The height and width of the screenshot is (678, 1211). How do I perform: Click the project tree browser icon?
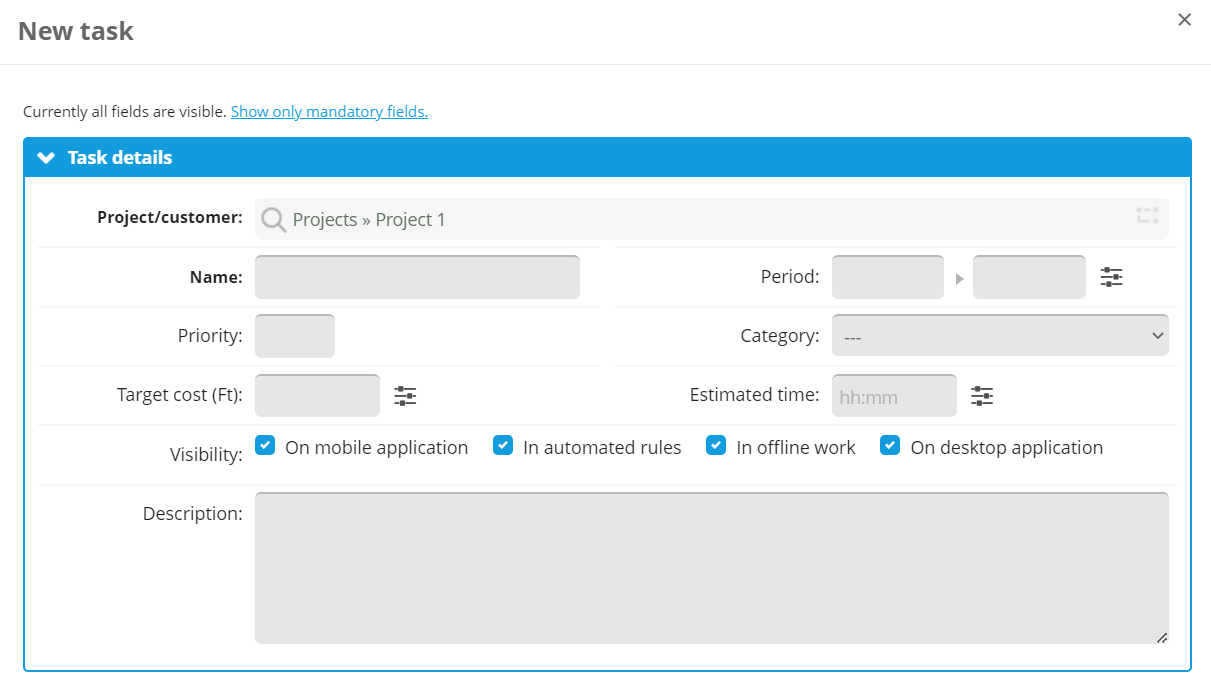click(x=1146, y=216)
